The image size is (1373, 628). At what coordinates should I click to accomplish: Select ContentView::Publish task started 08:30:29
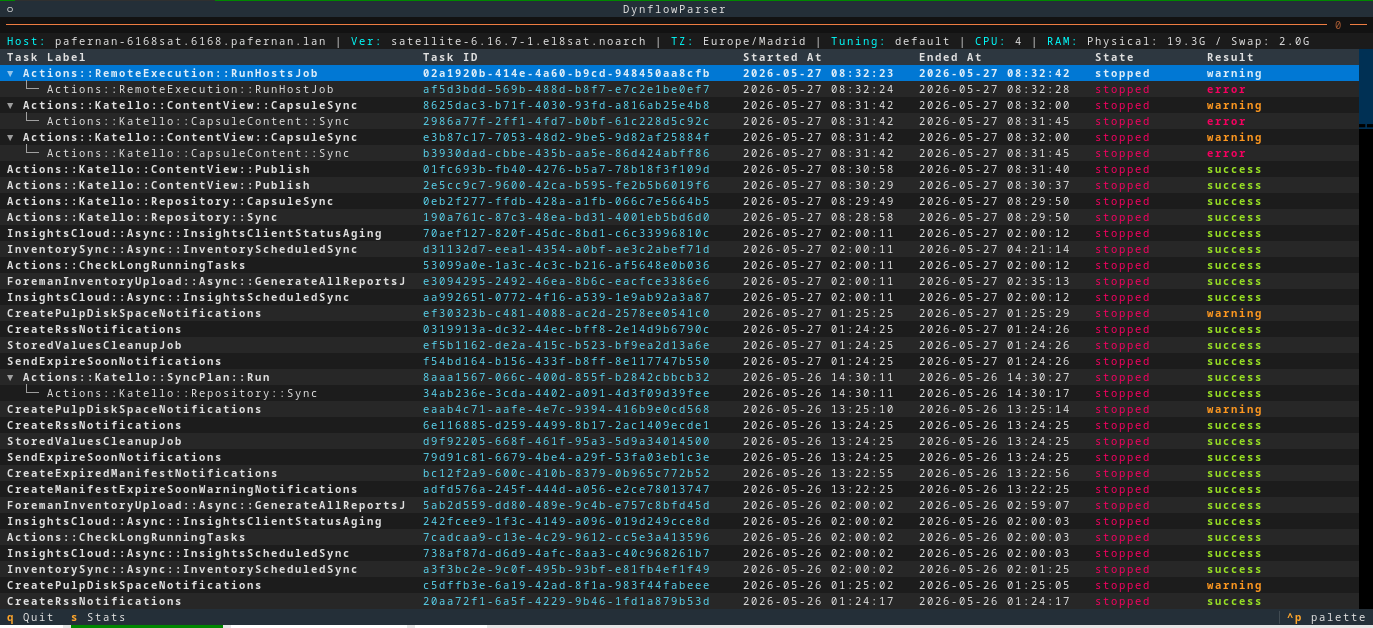[680, 185]
